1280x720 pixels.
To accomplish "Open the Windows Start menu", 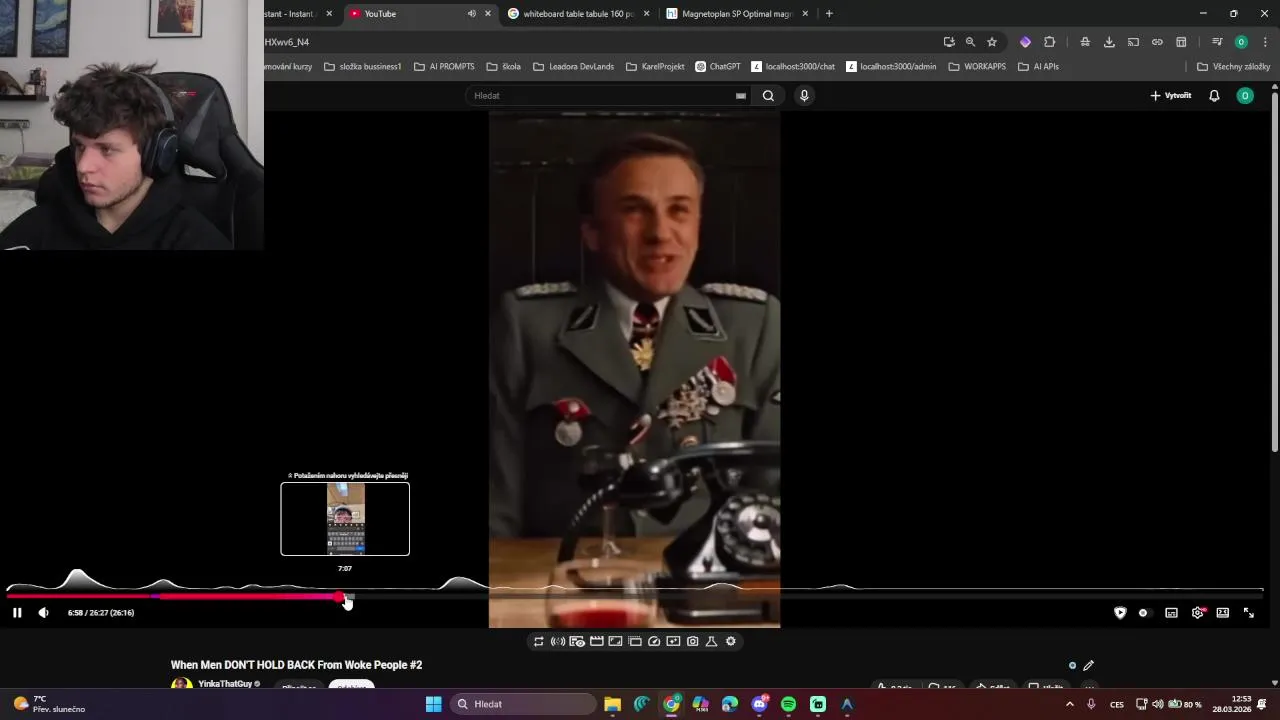I will [x=433, y=704].
